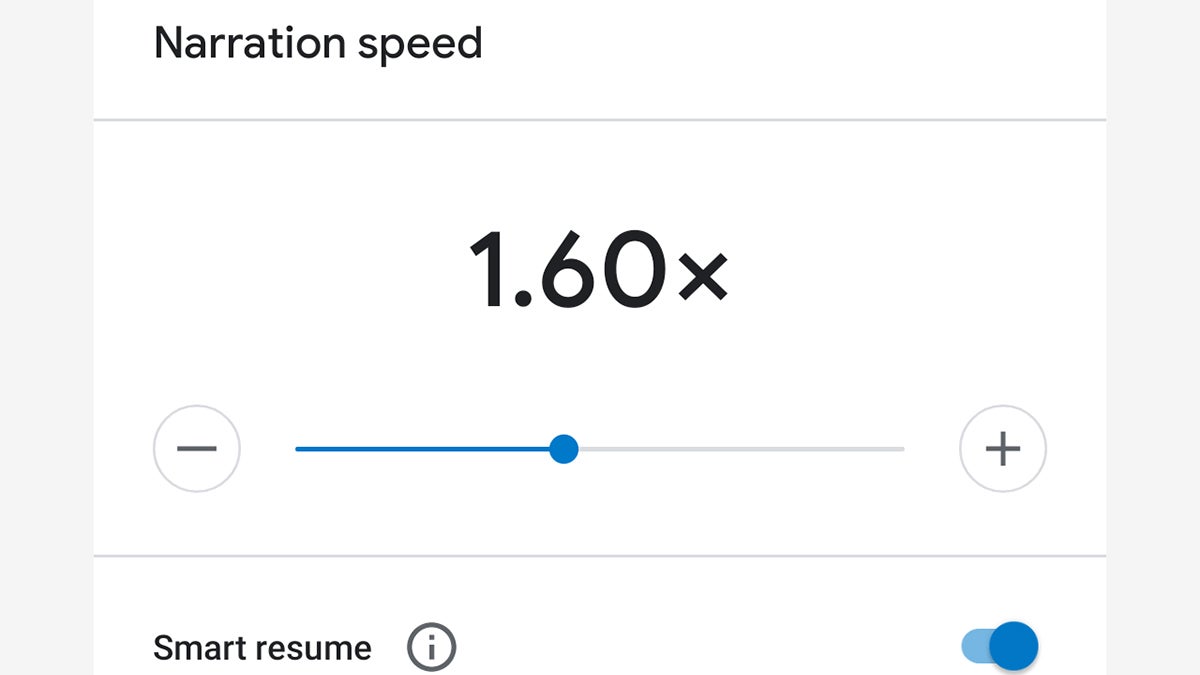This screenshot has height=675, width=1200.
Task: Click the gray unfilled part of the speed slider
Action: (740, 449)
